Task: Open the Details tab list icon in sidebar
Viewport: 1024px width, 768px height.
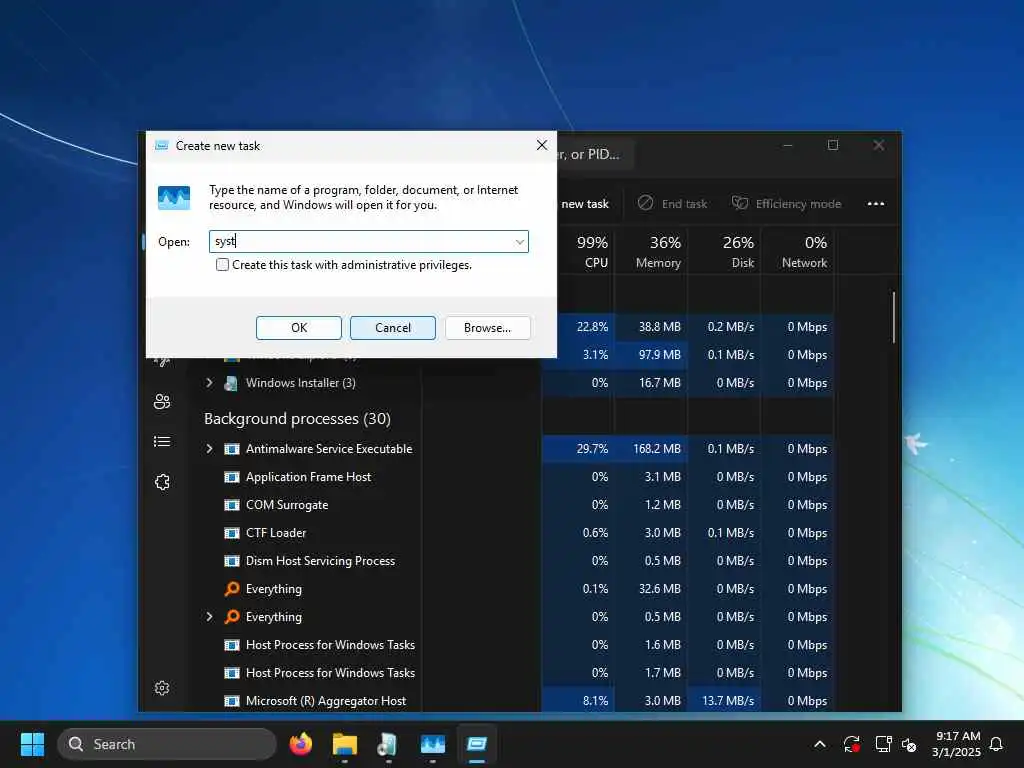Action: tap(162, 442)
